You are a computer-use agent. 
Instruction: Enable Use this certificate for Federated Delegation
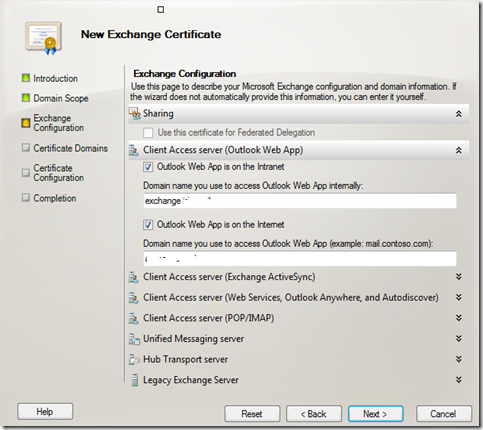click(148, 133)
